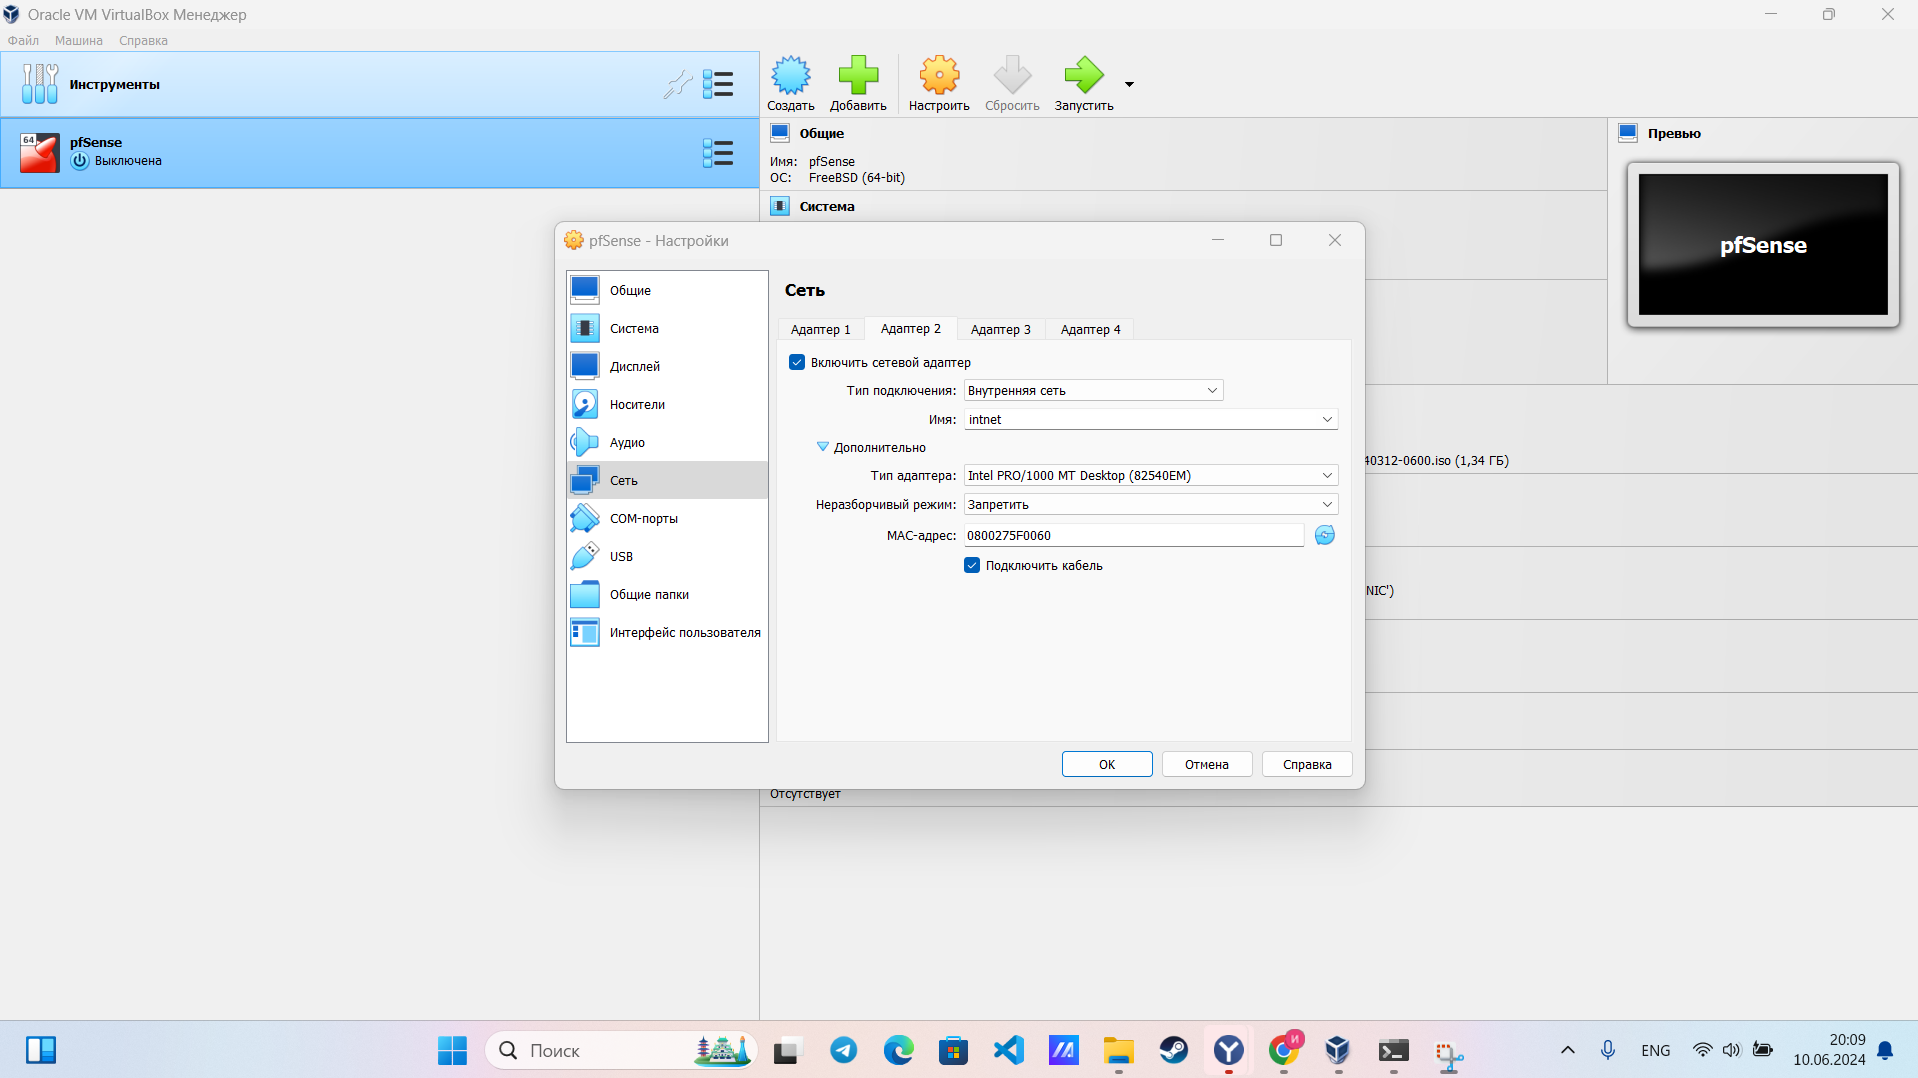Open Система settings category
1918x1078 pixels.
[x=667, y=328]
